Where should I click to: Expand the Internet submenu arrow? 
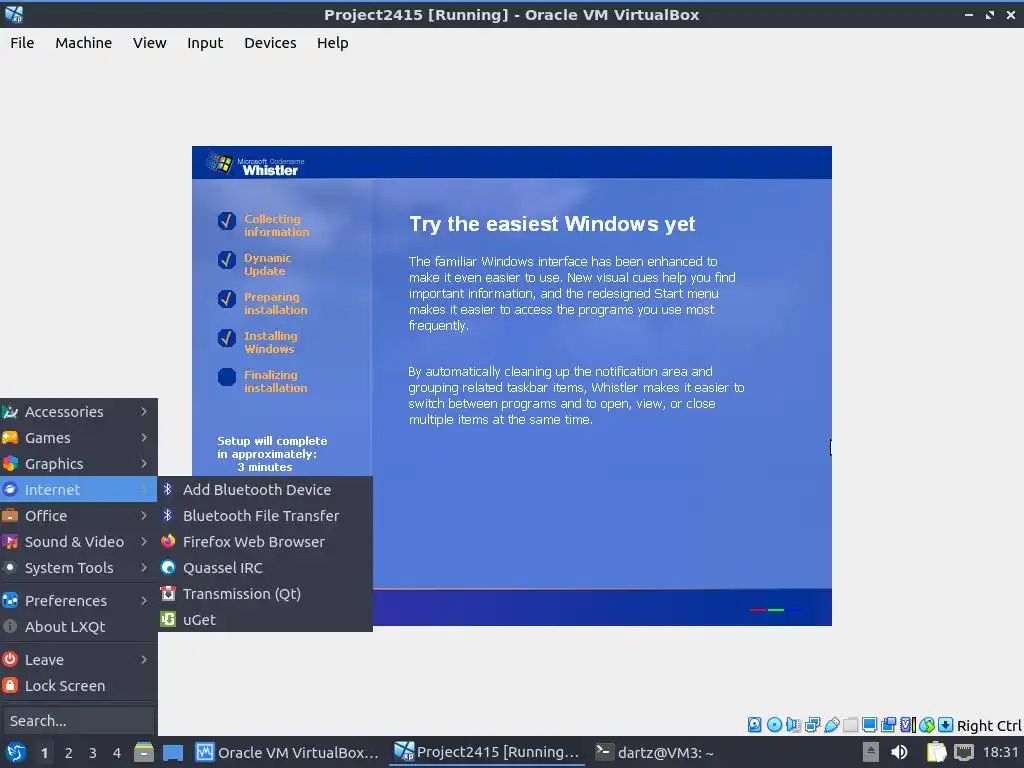[x=144, y=489]
